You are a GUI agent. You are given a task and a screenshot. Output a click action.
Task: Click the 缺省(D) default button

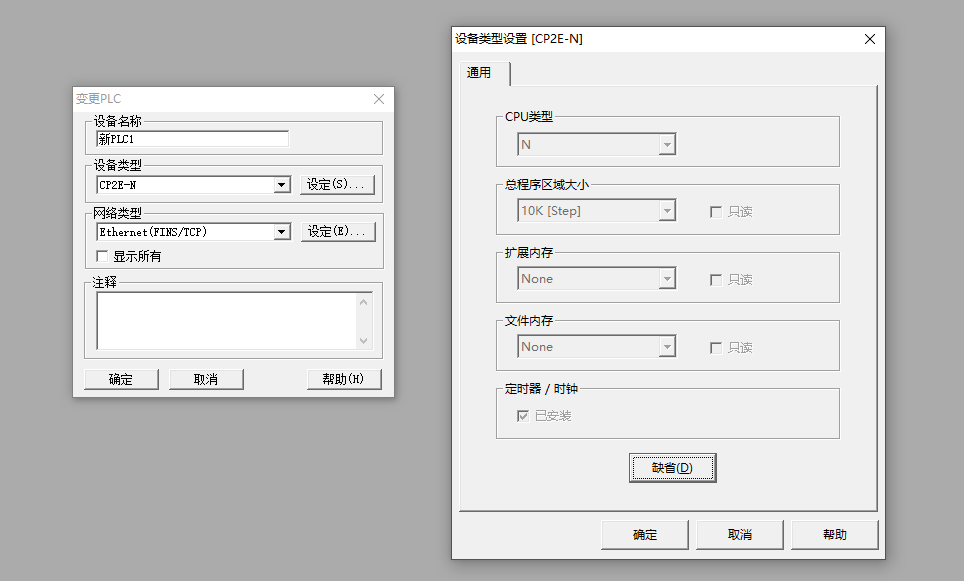pyautogui.click(x=672, y=468)
